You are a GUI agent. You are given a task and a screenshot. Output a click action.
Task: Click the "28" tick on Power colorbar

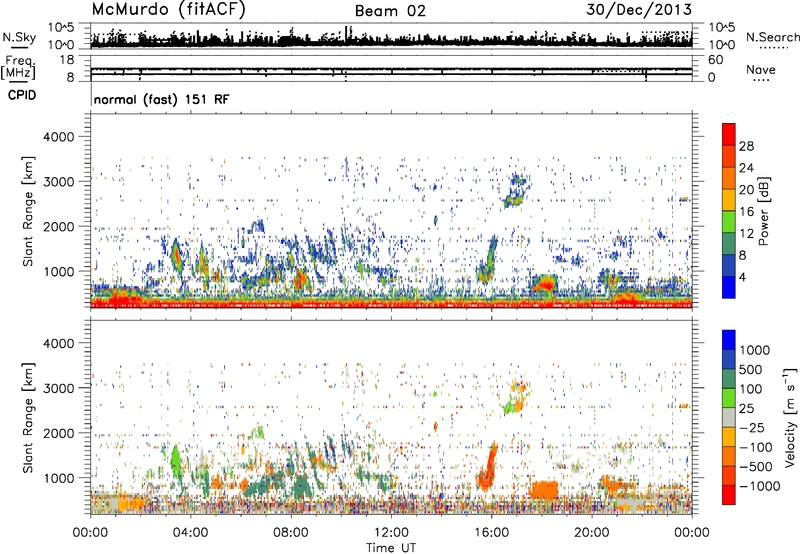coord(746,146)
